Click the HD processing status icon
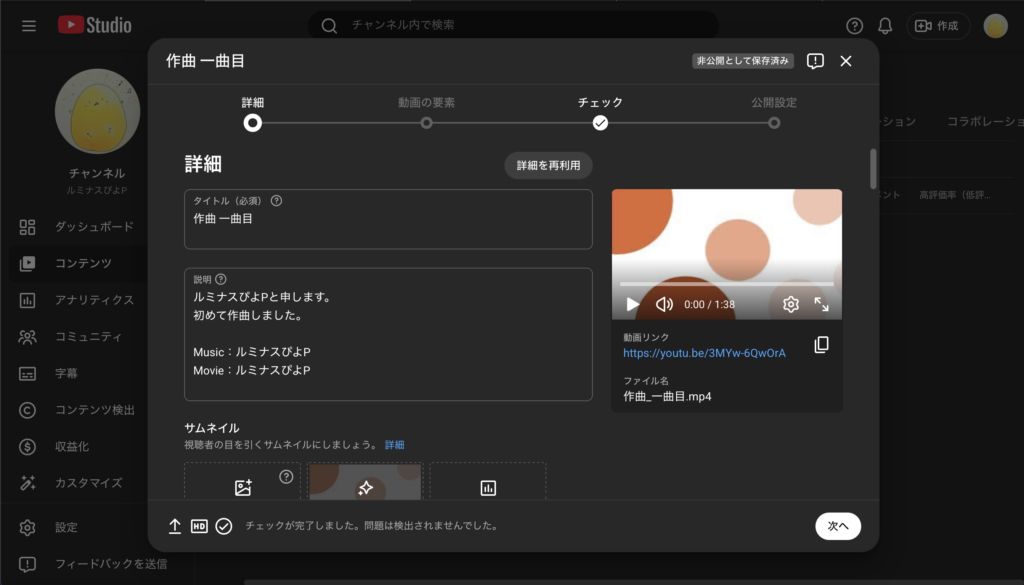 199,526
